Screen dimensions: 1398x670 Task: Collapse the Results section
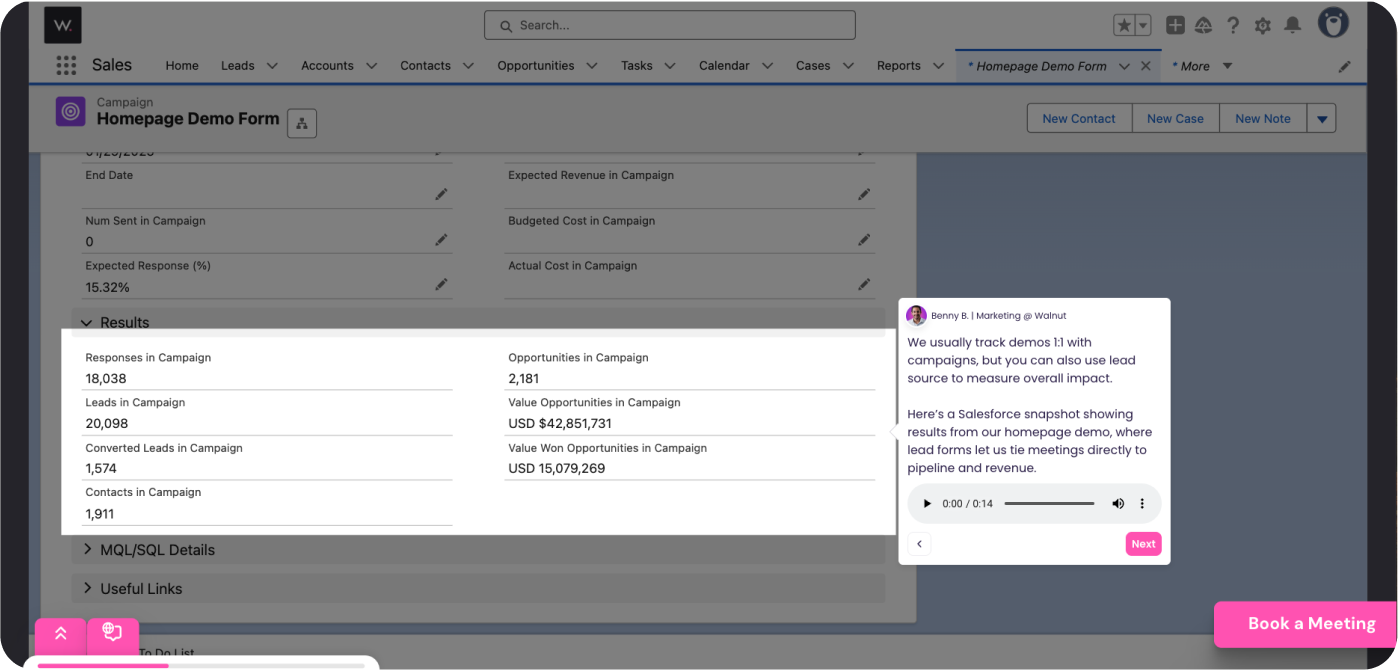click(87, 322)
